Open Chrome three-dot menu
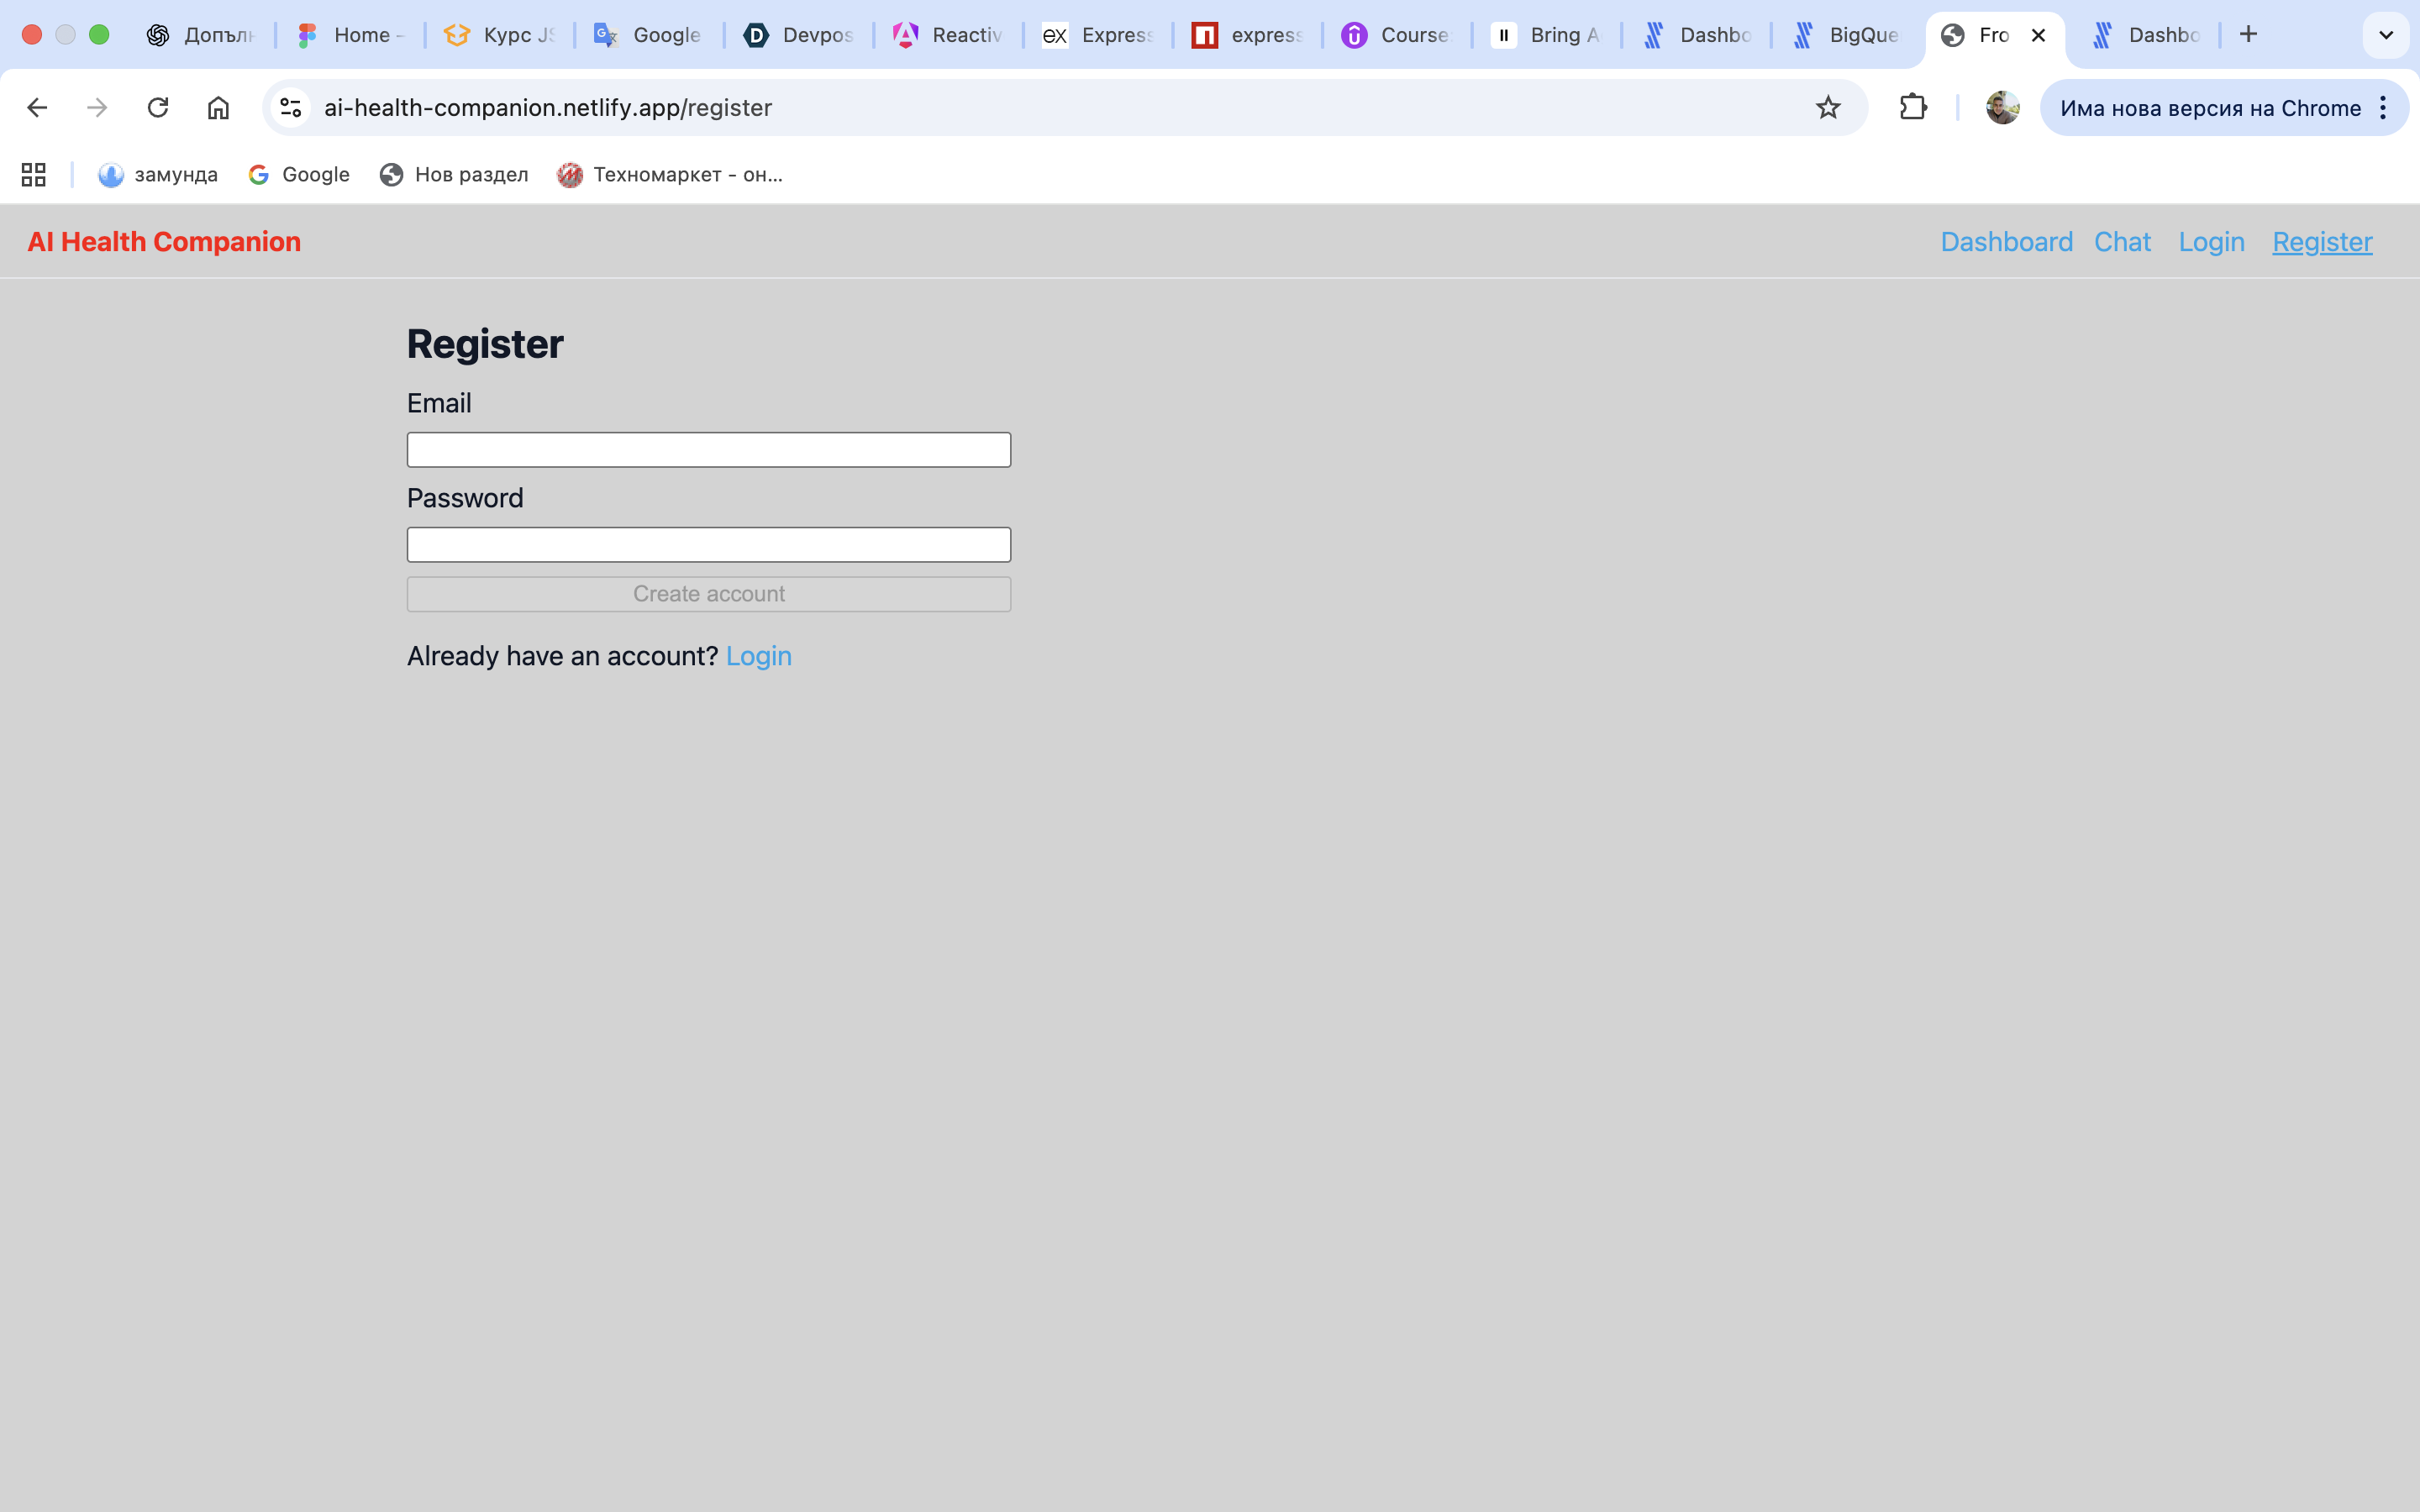The height and width of the screenshot is (1512, 2420). pyautogui.click(x=2384, y=107)
